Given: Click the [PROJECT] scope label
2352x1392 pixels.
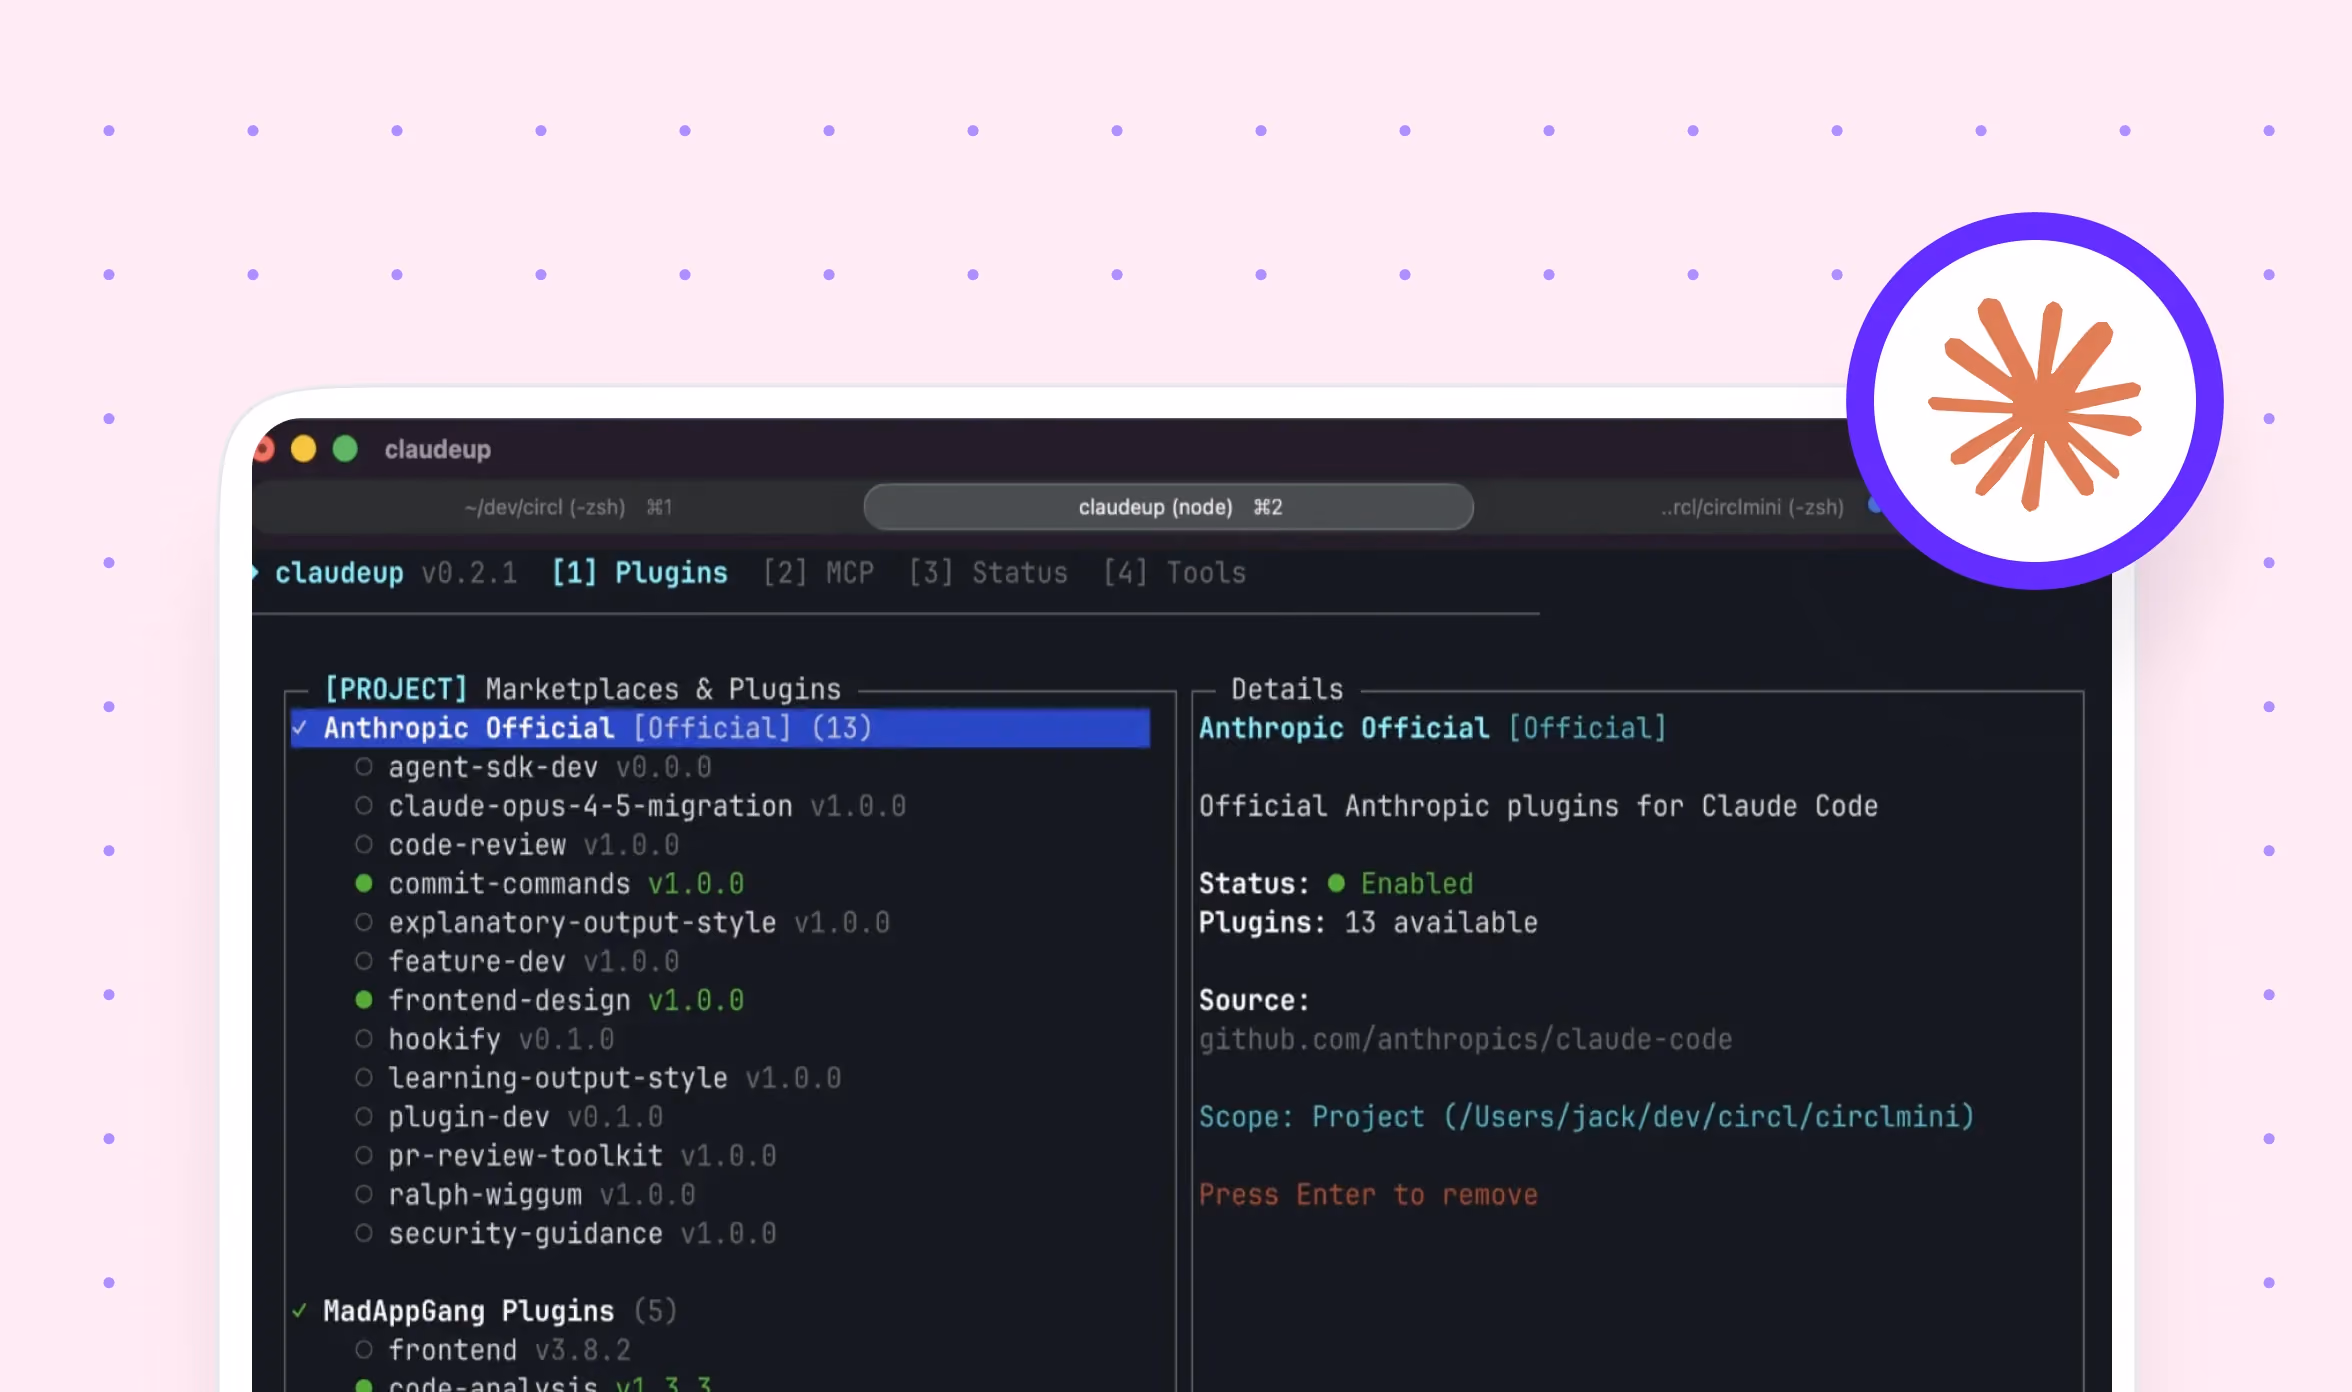Looking at the screenshot, I should pos(396,689).
